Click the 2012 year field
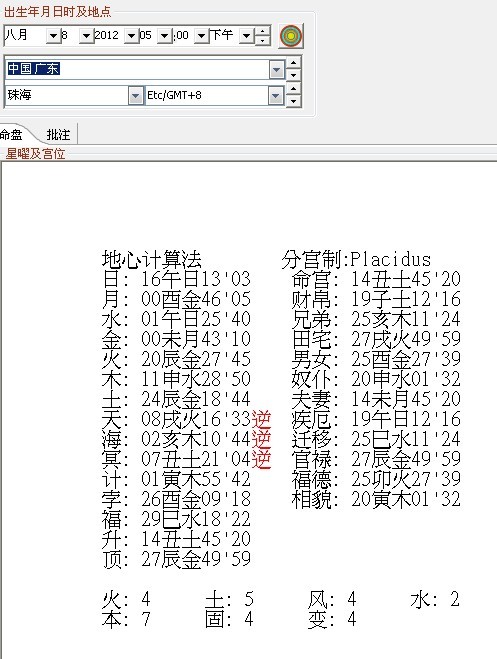This screenshot has height=659, width=497. pos(109,35)
